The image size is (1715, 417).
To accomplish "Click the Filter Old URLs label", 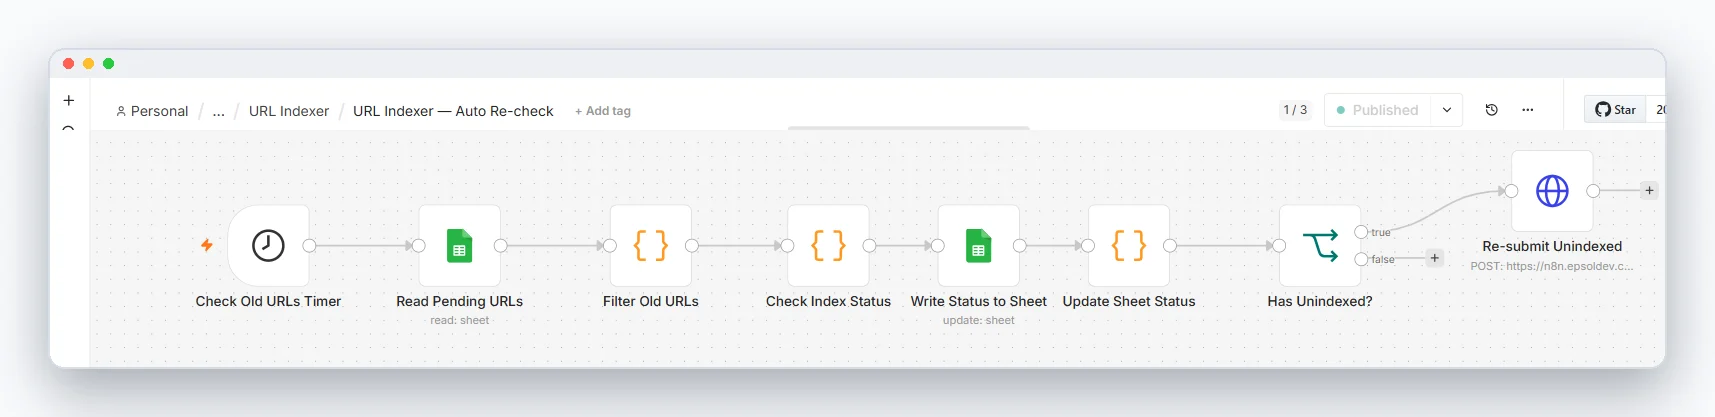I will (650, 301).
